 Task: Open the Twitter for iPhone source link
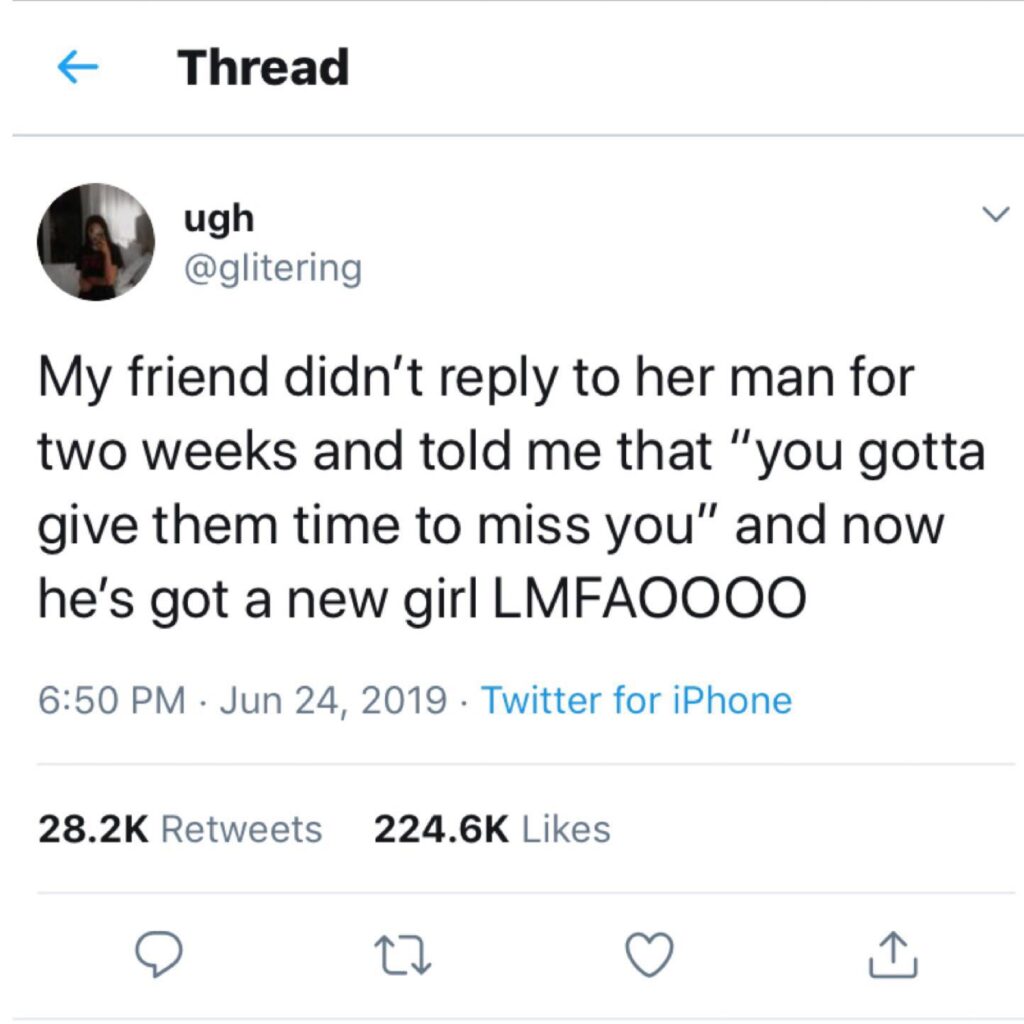[637, 701]
